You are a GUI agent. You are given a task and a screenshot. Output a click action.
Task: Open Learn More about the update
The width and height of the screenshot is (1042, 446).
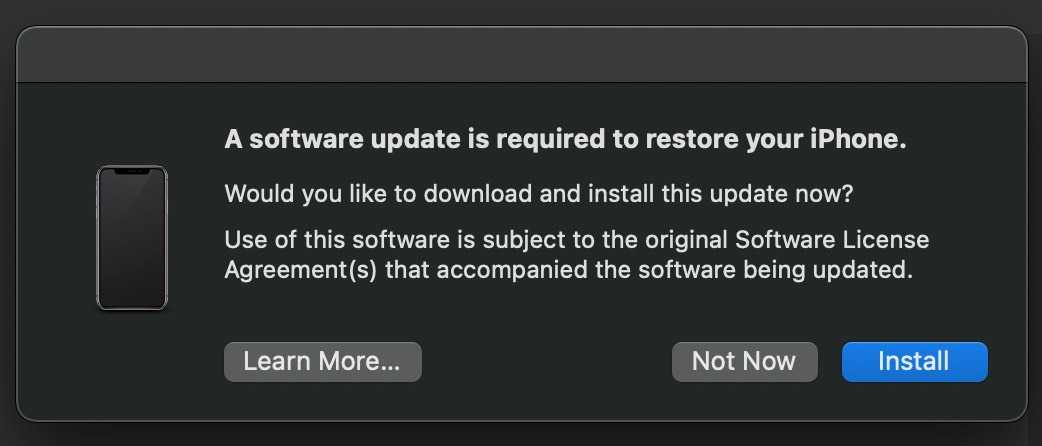point(322,361)
